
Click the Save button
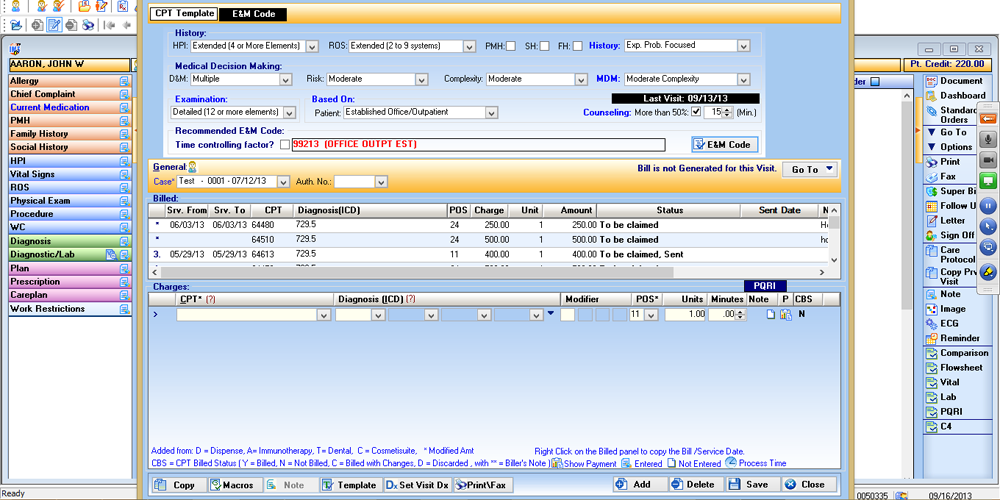pyautogui.click(x=753, y=485)
